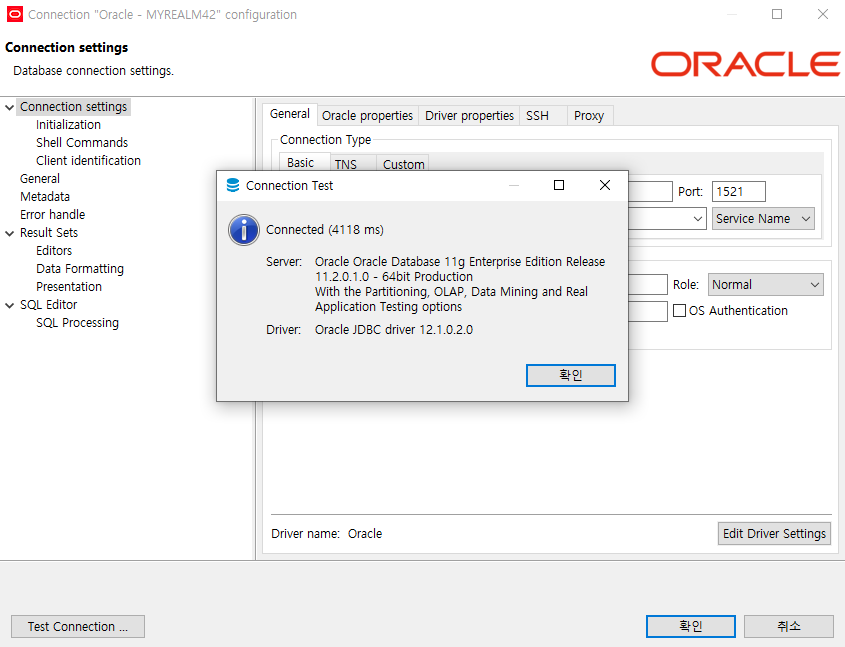Select Editors under Result Sets

click(54, 251)
